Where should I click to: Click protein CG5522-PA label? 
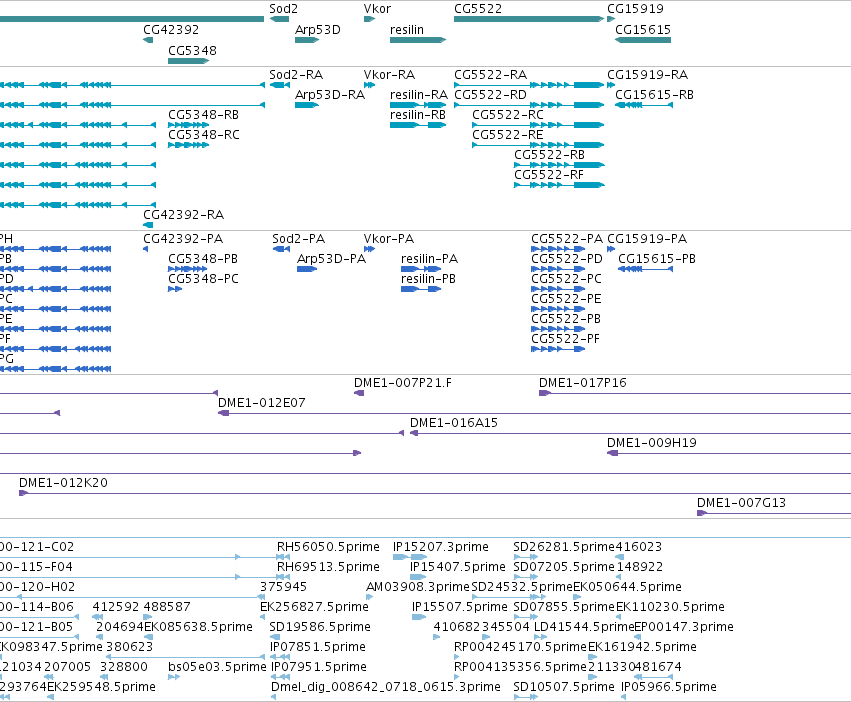pyautogui.click(x=567, y=239)
